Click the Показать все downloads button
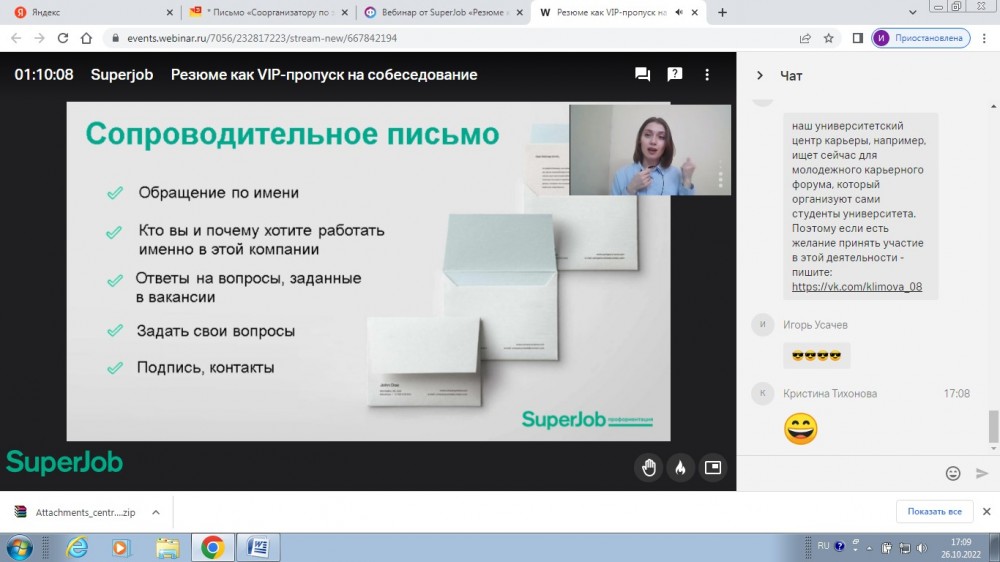 934,512
